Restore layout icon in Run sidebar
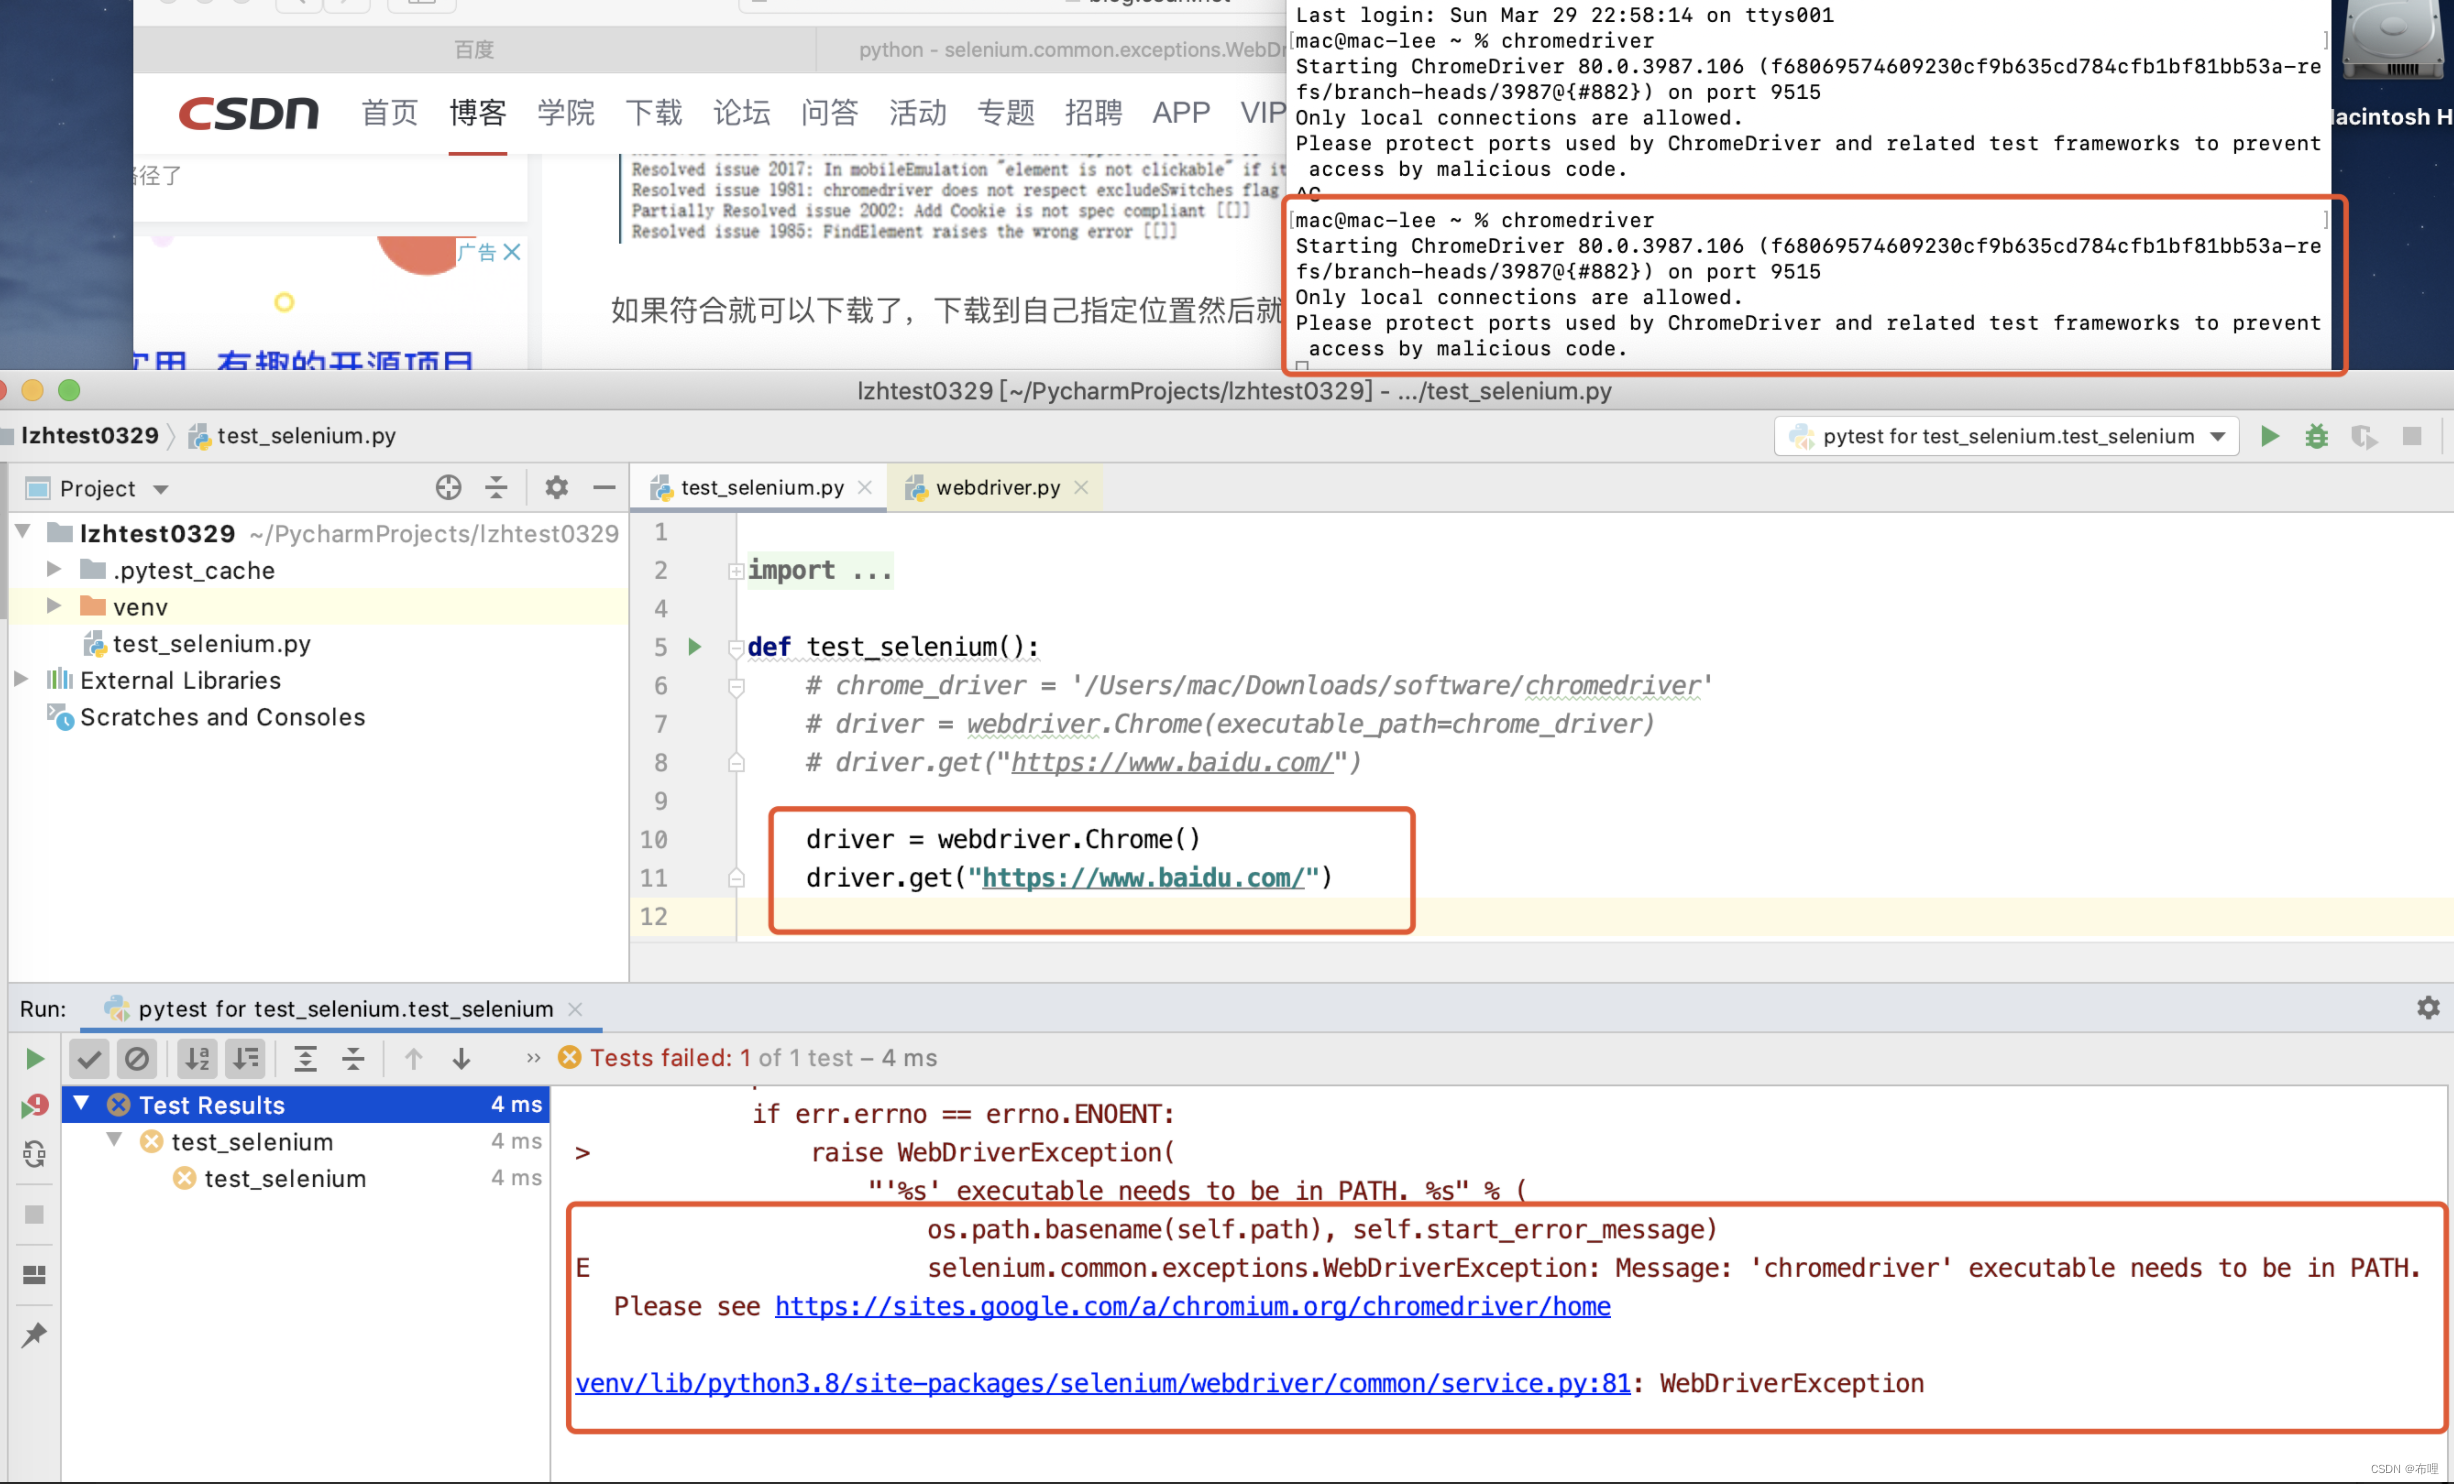Screen dimensions: 2454x1484 [x=34, y=1274]
